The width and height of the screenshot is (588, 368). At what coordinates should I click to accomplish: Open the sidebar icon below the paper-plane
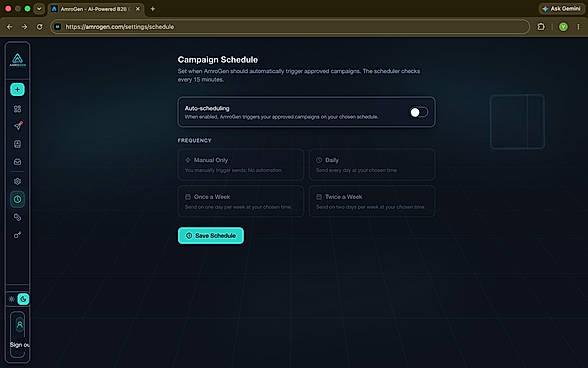(17, 144)
